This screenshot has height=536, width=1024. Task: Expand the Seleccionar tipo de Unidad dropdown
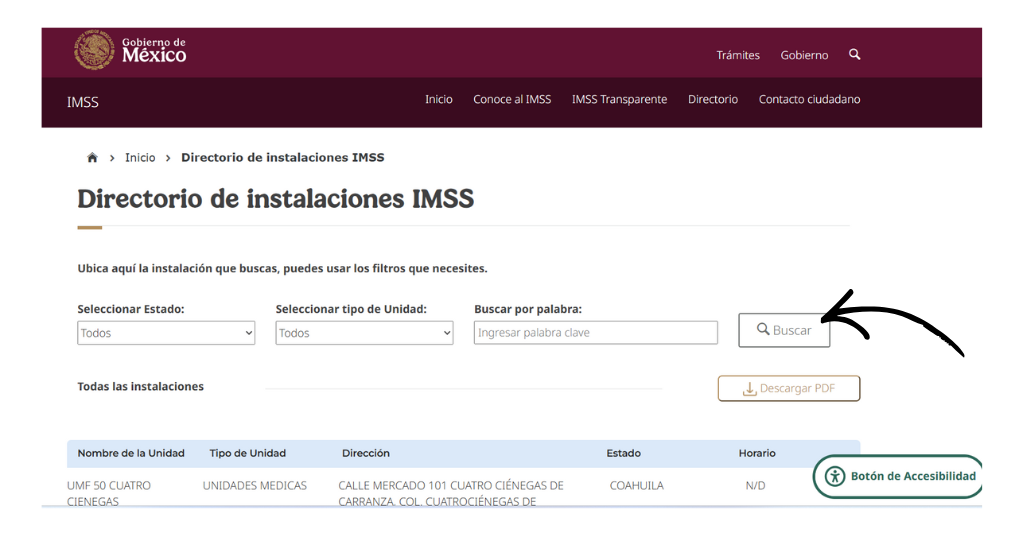[x=364, y=333]
